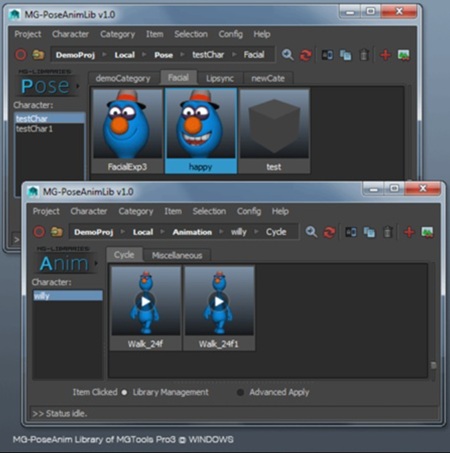
Task: Play the Walk_24f animation preview
Action: pyautogui.click(x=145, y=301)
